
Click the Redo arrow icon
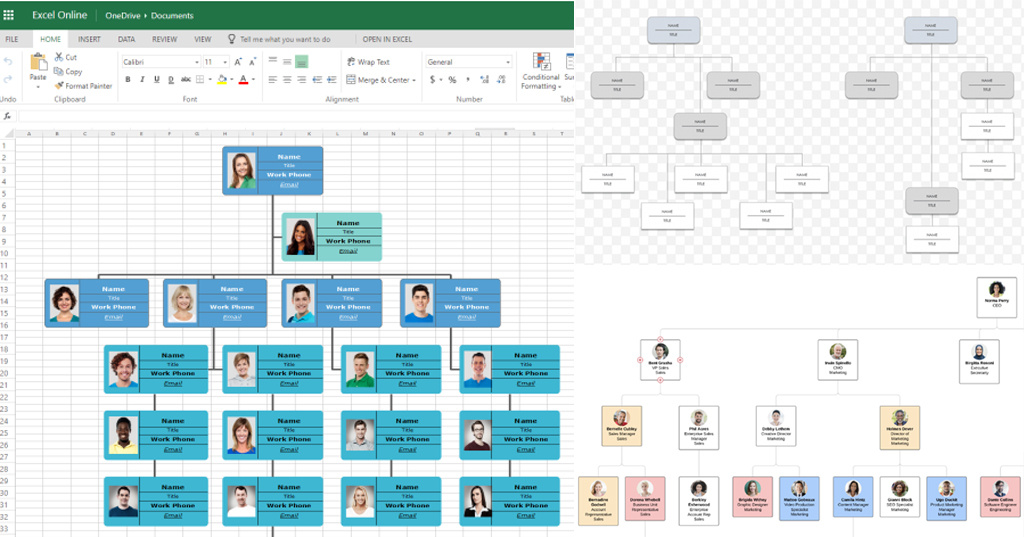click(8, 79)
